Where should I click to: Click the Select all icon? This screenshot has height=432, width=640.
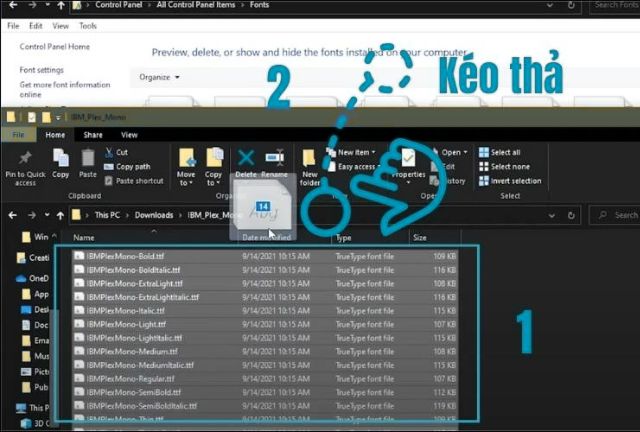click(x=485, y=152)
